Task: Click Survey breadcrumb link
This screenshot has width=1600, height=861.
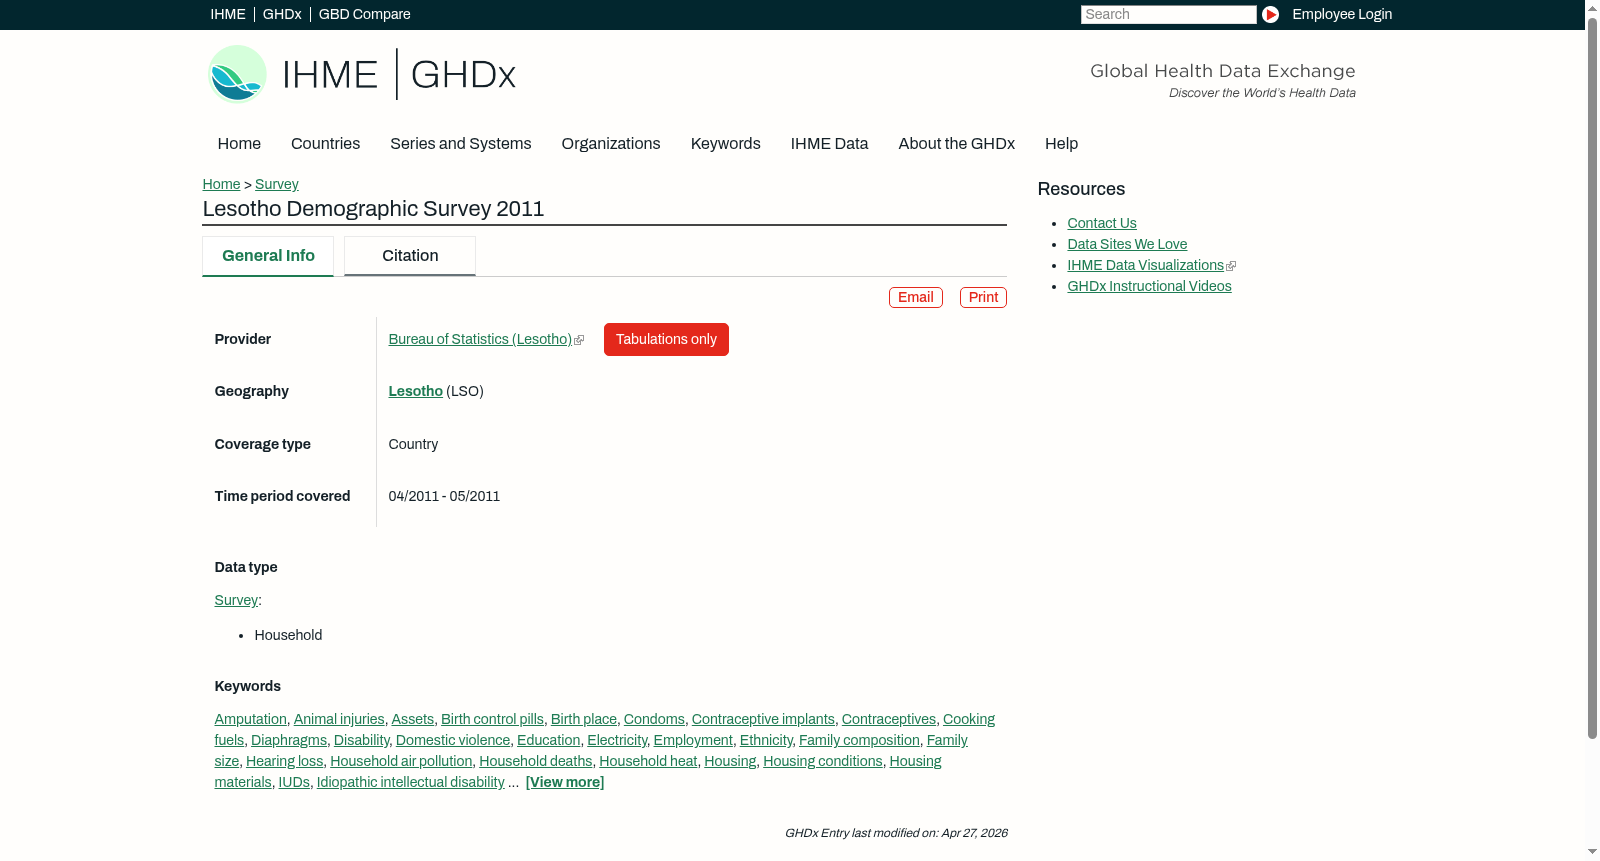Action: click(x=276, y=184)
